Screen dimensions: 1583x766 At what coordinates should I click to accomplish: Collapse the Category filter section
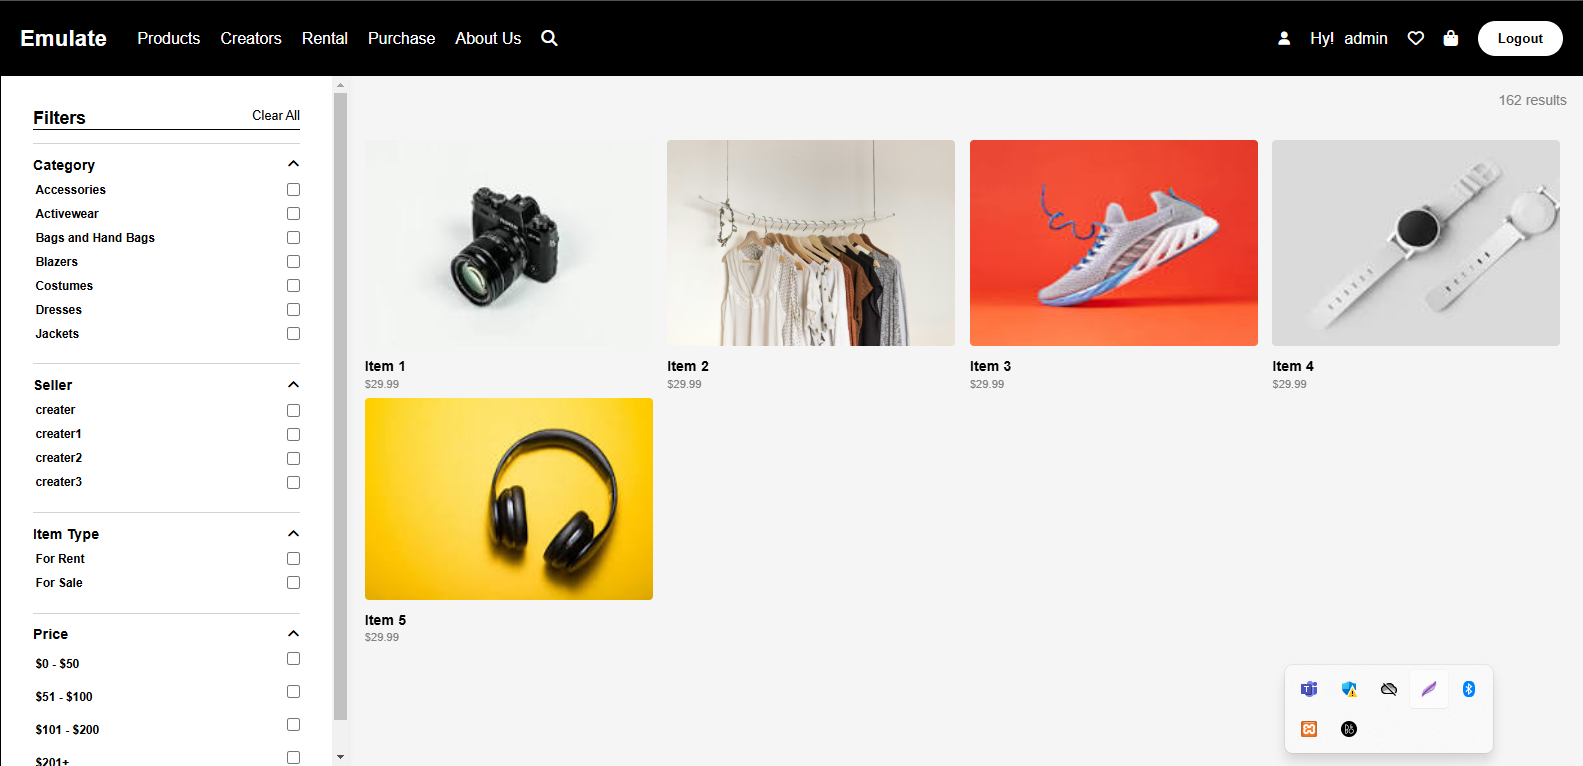point(293,164)
